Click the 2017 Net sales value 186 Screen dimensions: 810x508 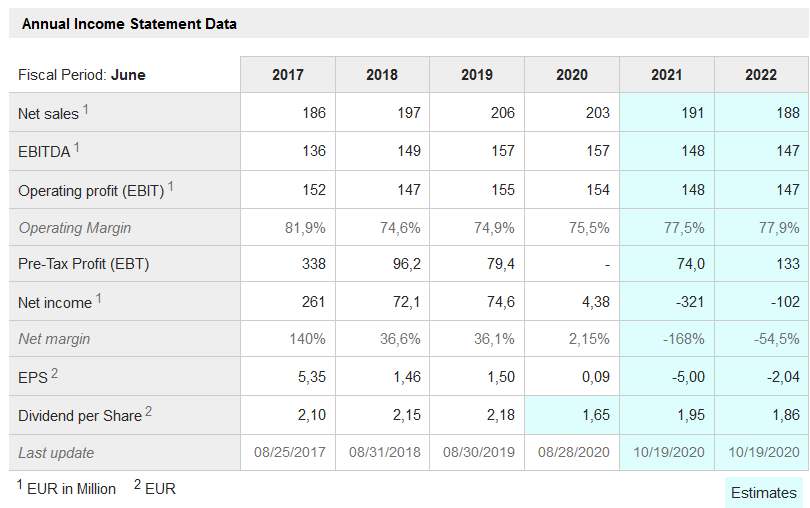(314, 113)
